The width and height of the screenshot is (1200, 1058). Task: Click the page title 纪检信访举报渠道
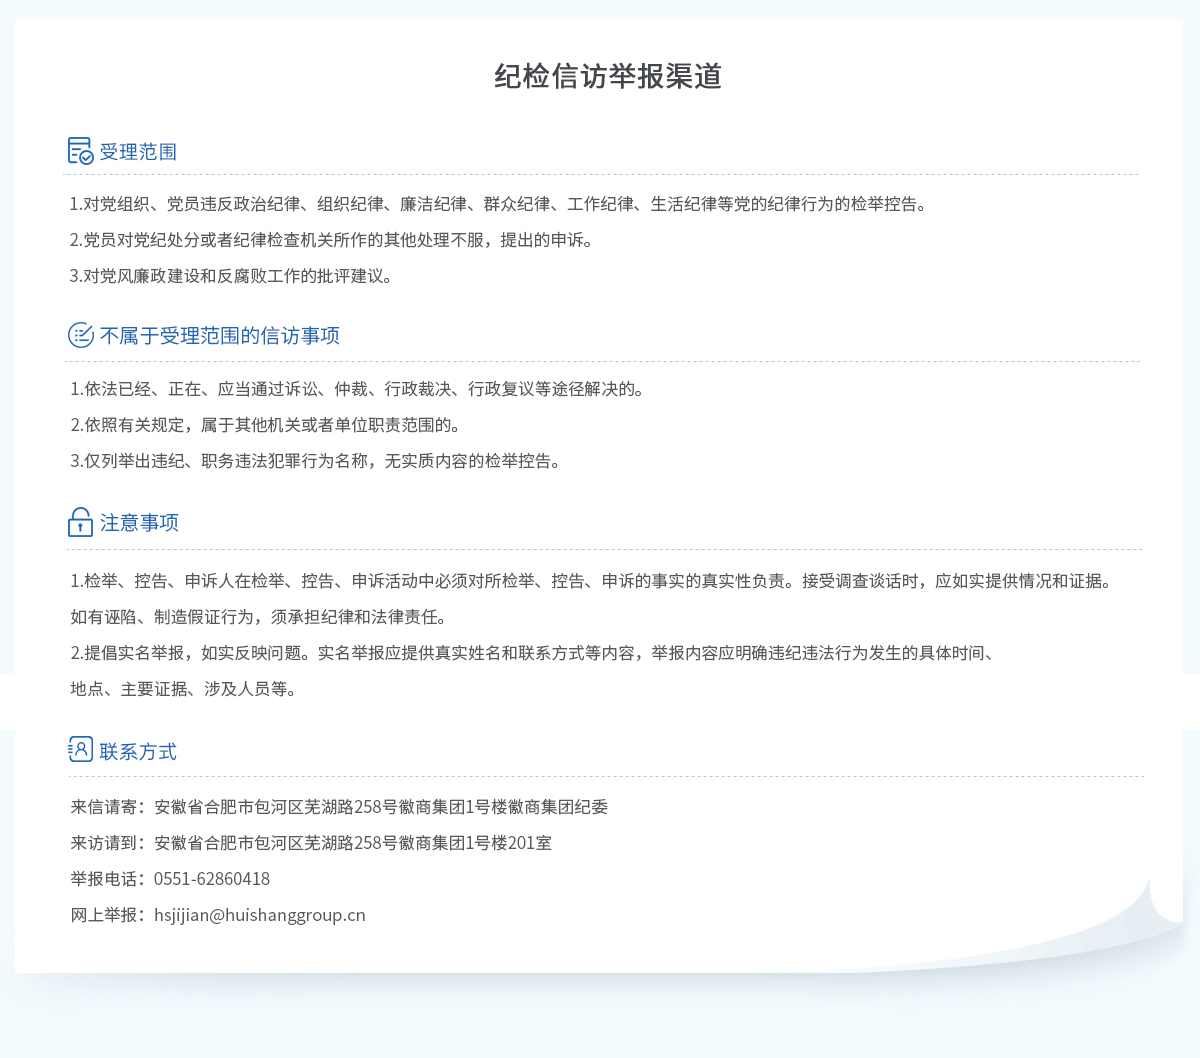pos(608,76)
